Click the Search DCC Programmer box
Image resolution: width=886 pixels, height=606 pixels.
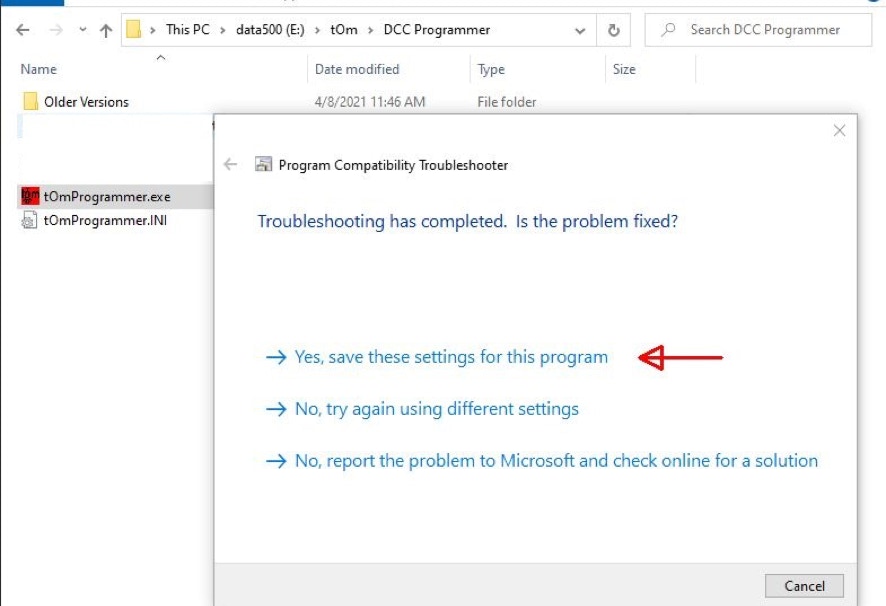[x=765, y=30]
